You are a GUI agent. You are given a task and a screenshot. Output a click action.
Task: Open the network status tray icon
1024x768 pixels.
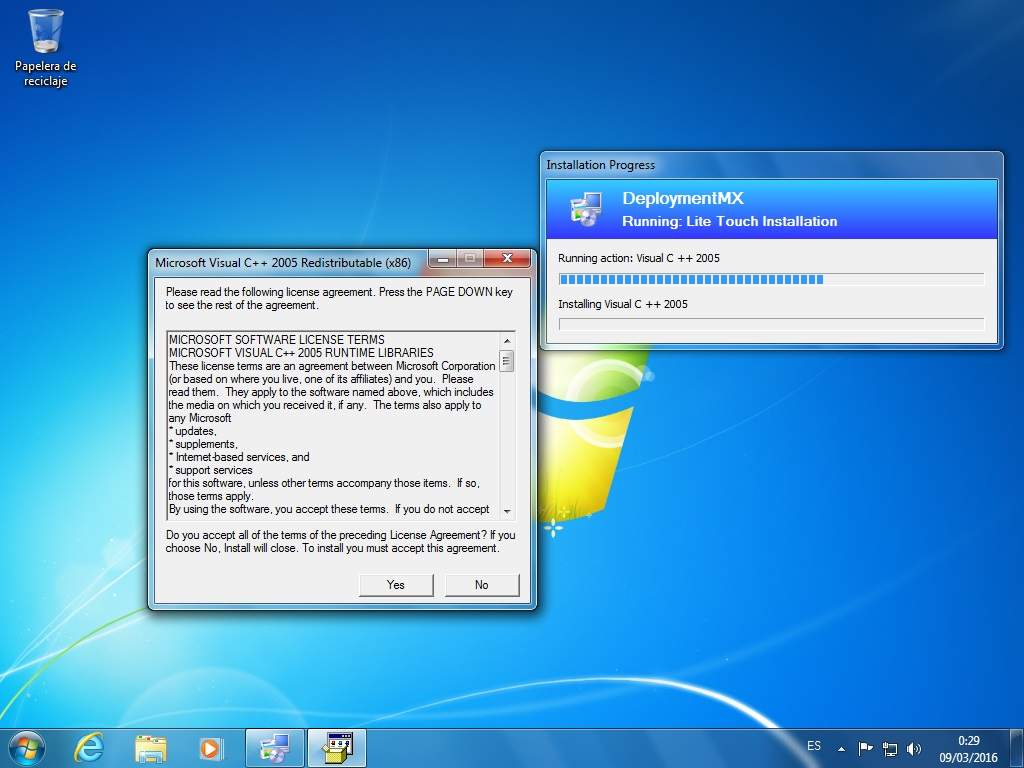tap(890, 748)
